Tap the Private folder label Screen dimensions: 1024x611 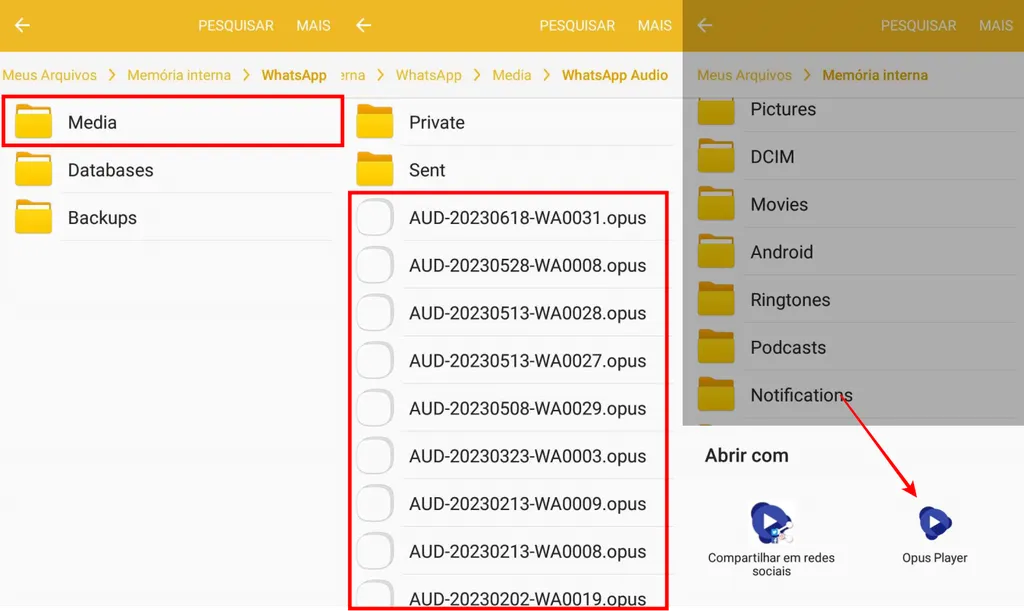pyautogui.click(x=437, y=122)
